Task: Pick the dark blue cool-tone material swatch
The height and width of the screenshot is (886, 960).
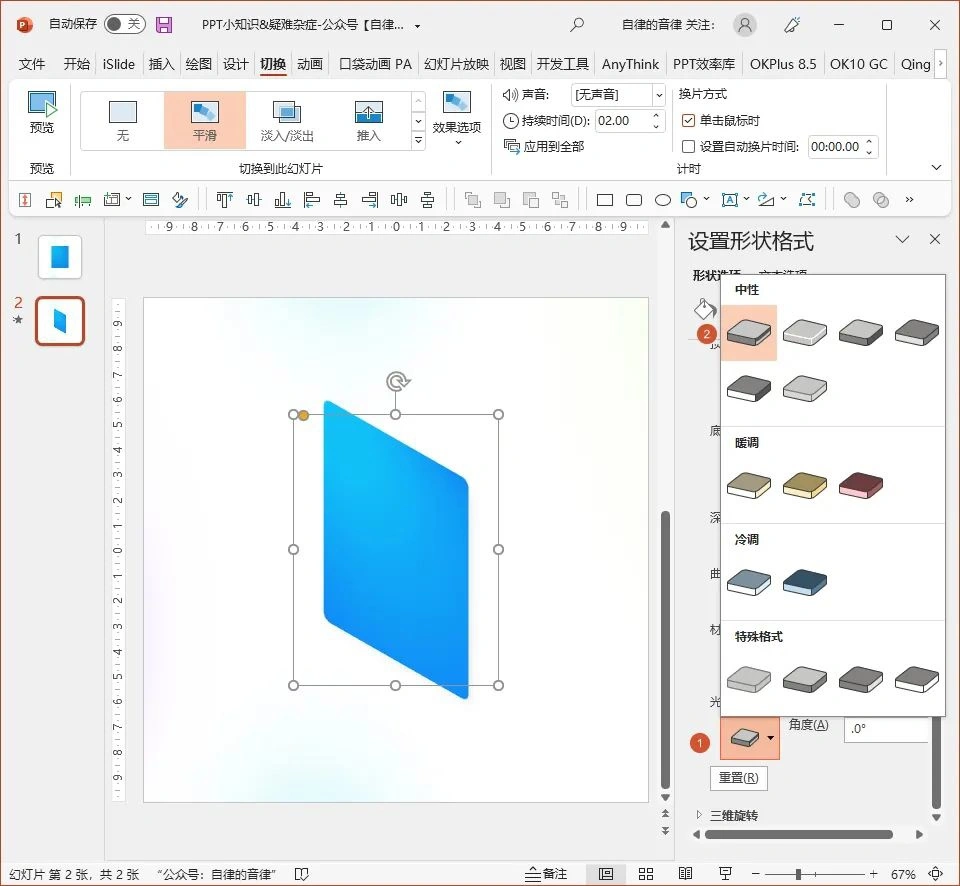Action: (x=805, y=582)
